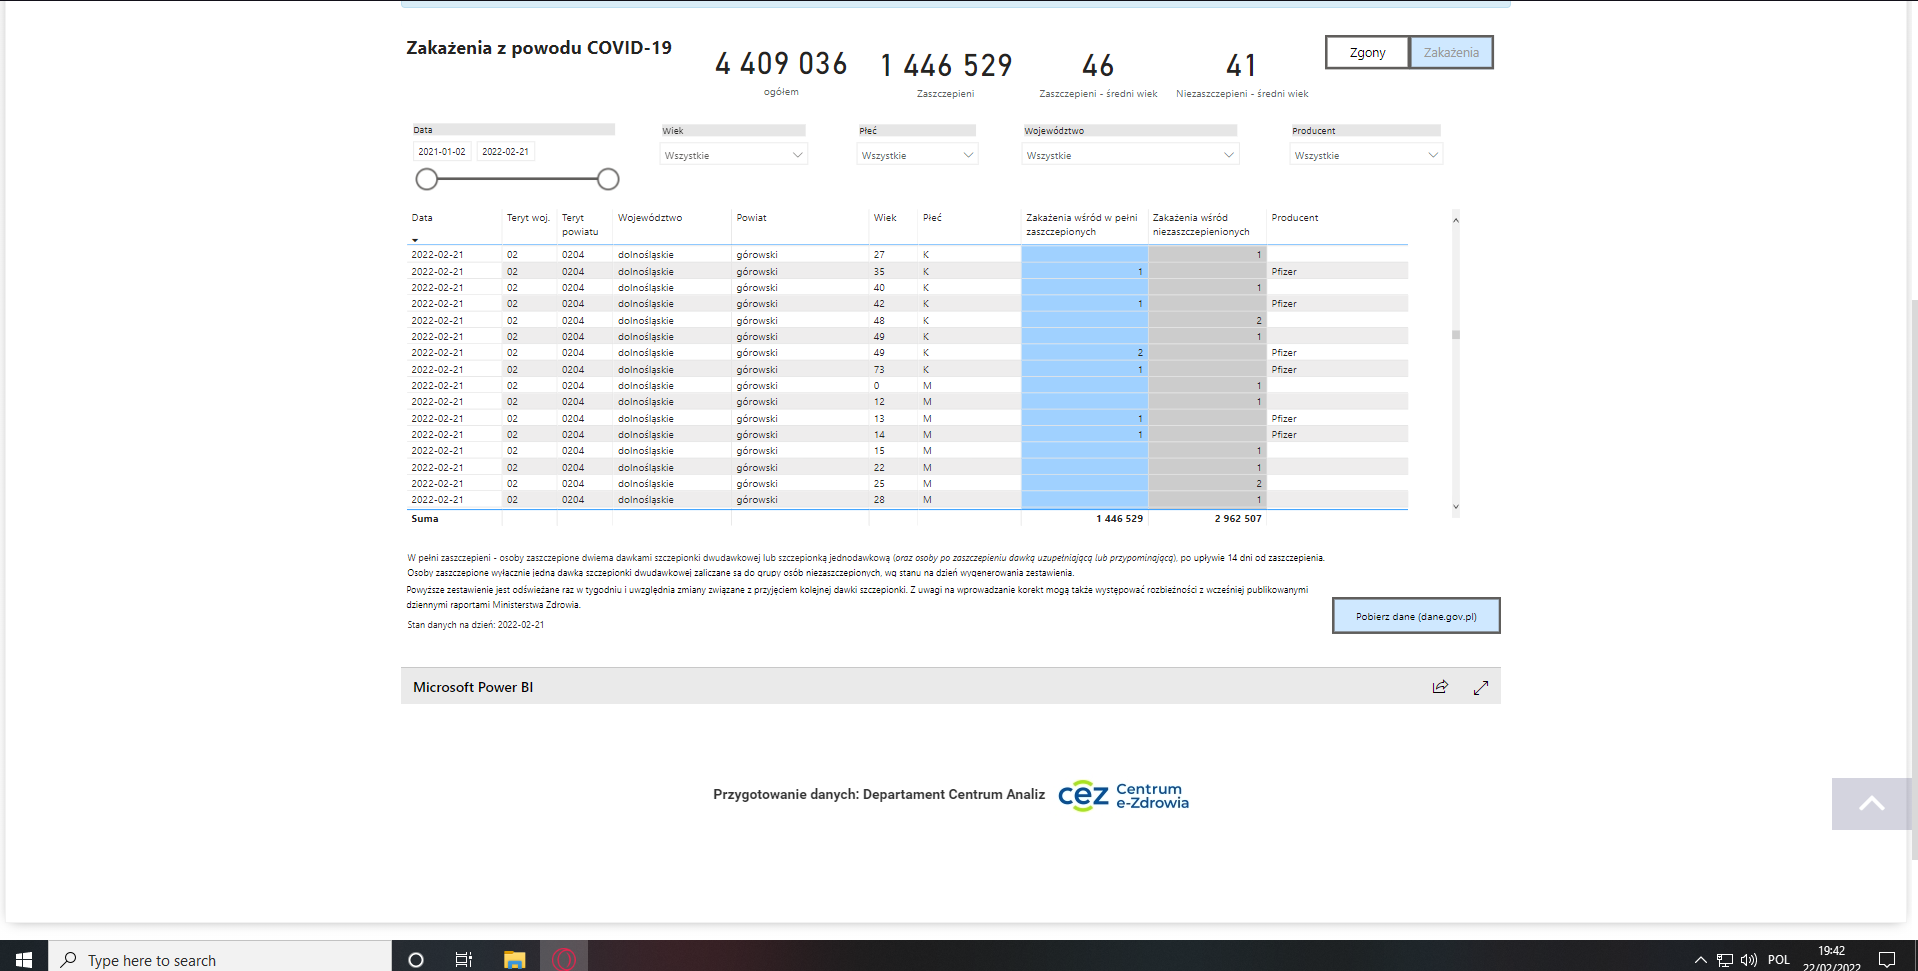Click the table vertical scrollbar thumb
1918x971 pixels.
tap(1456, 335)
